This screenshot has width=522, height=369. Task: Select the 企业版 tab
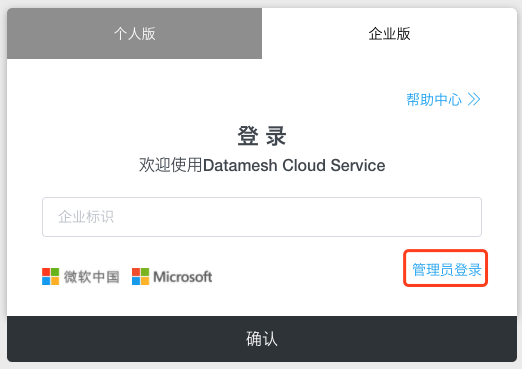pyautogui.click(x=389, y=34)
